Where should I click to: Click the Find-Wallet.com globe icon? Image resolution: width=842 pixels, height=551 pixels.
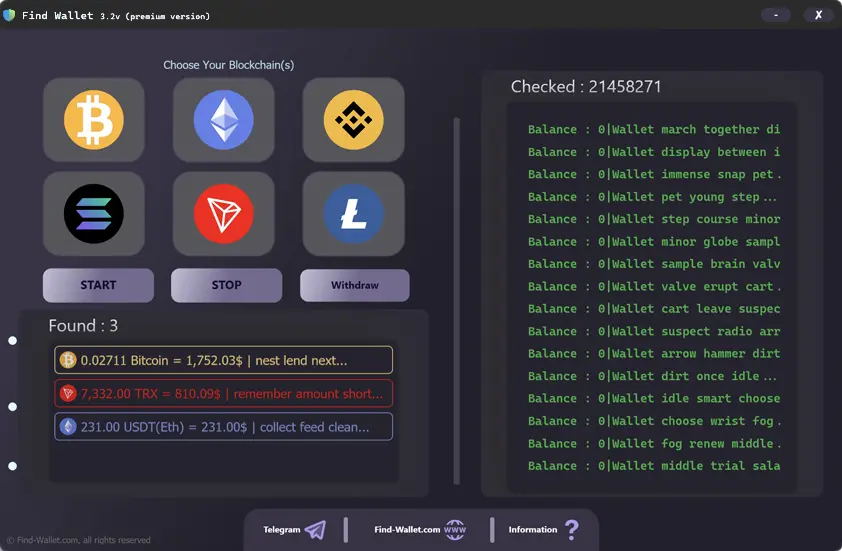coord(455,530)
